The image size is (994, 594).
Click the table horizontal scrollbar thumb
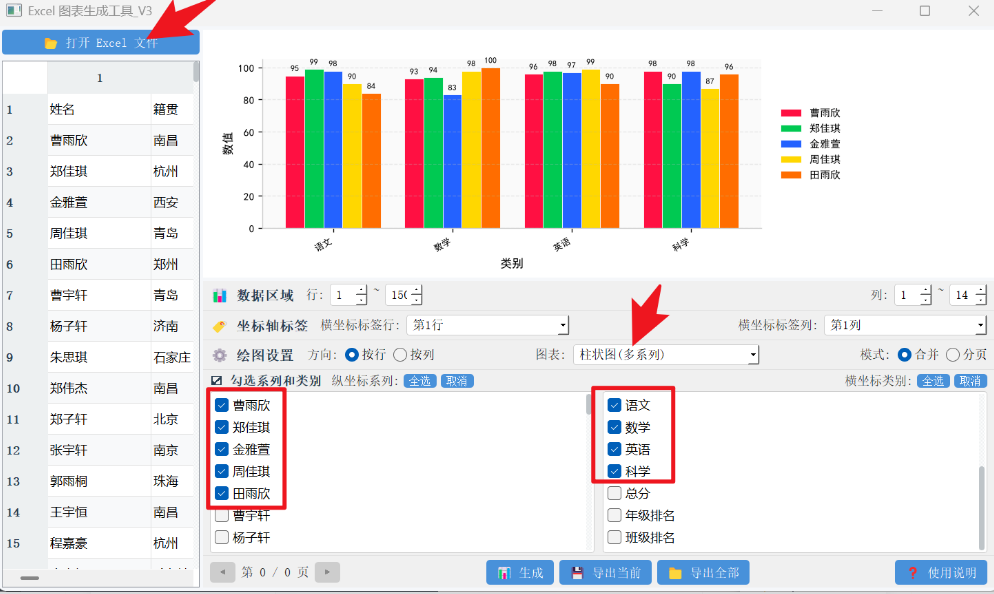point(30,578)
